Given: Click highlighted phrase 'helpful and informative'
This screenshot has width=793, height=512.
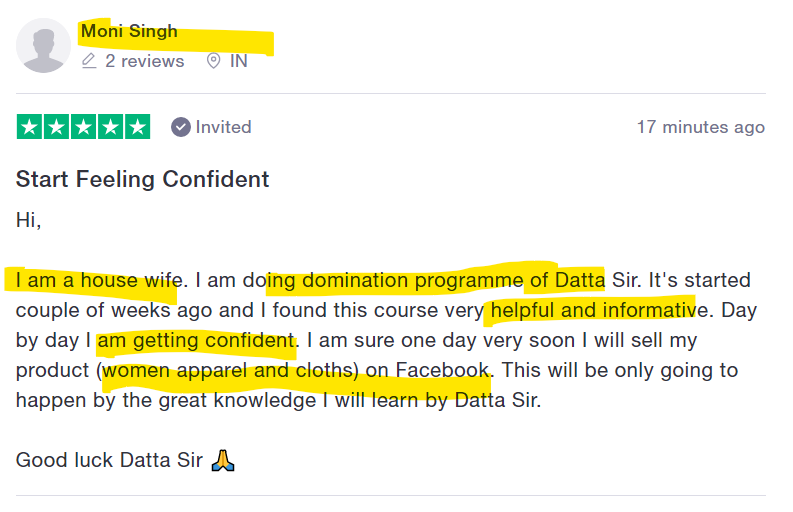Looking at the screenshot, I should coord(594,310).
